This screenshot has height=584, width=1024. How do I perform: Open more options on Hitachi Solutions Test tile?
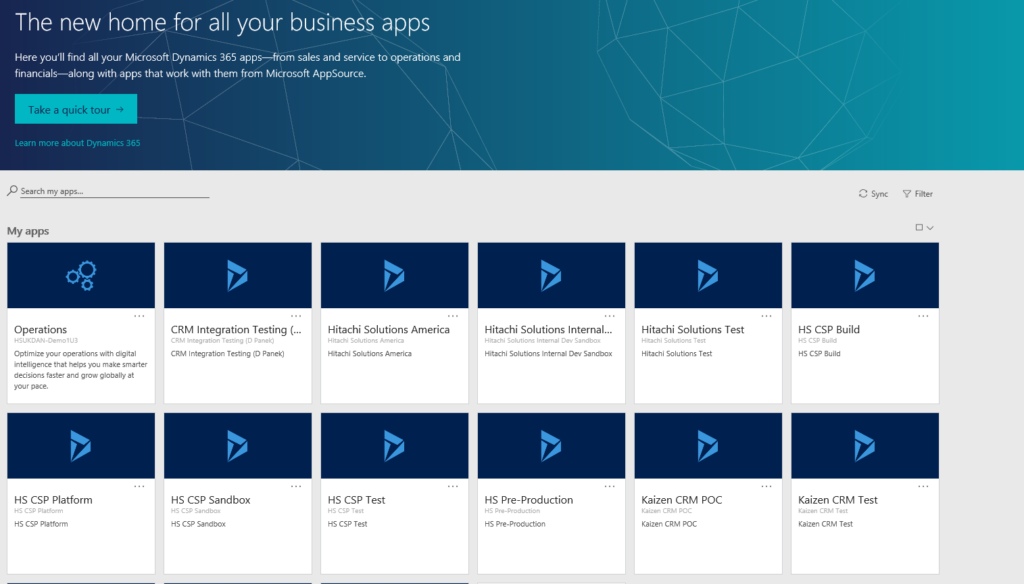[766, 316]
